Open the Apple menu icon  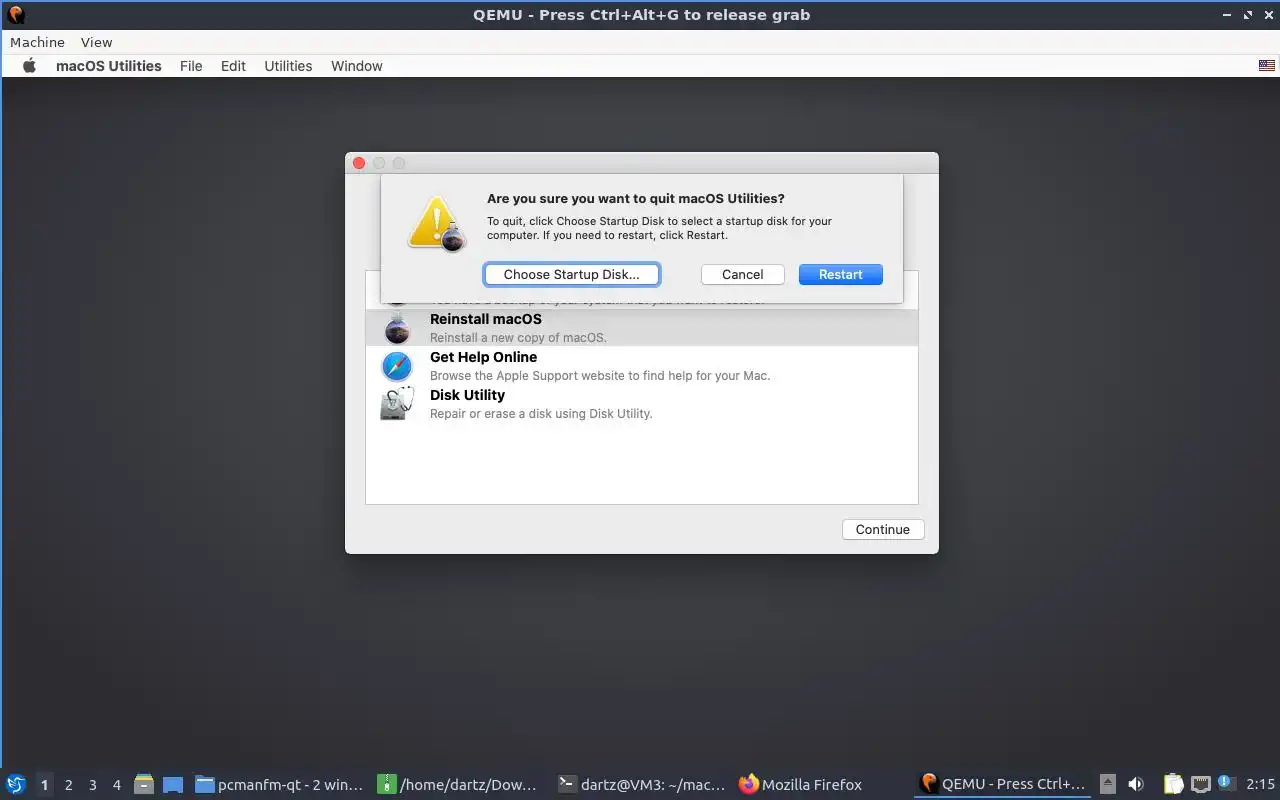coord(29,66)
